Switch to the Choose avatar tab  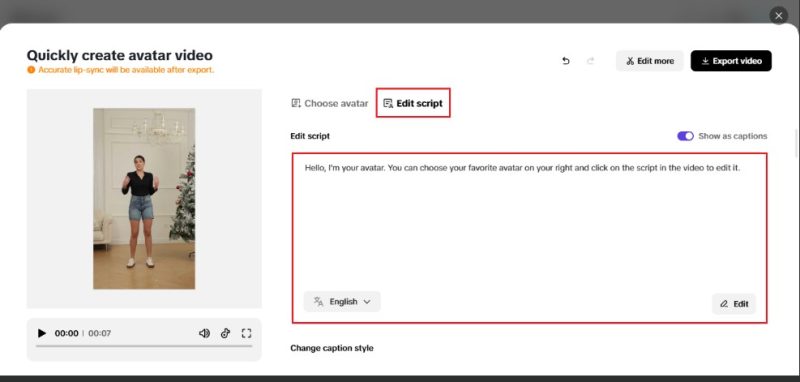coord(330,104)
